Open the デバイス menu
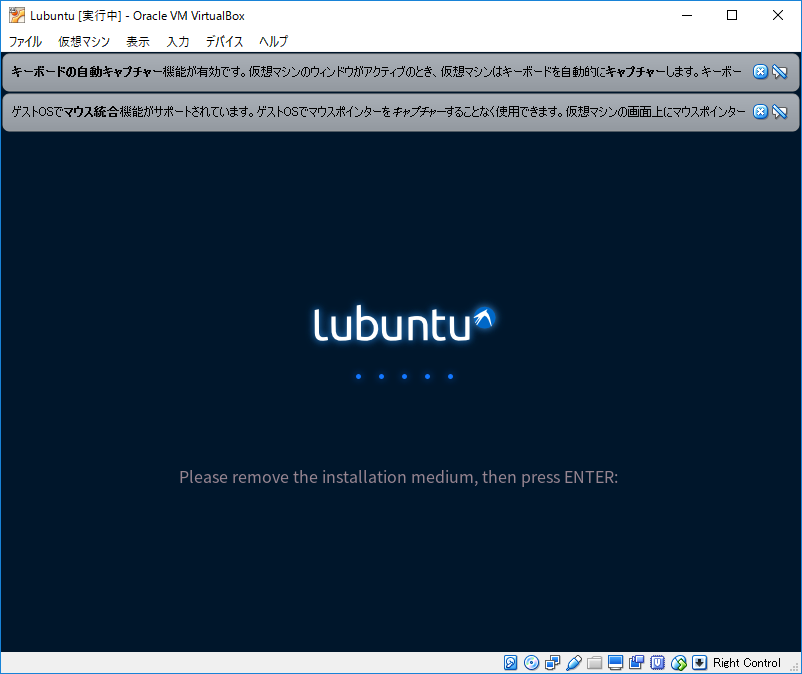This screenshot has width=802, height=674. (224, 41)
